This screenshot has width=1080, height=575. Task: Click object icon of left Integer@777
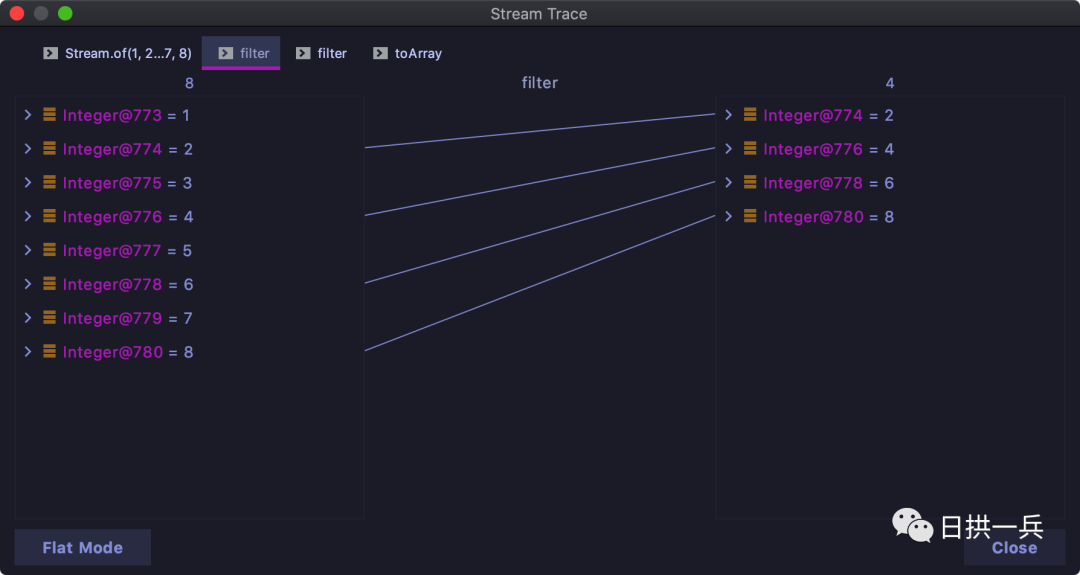coord(49,249)
